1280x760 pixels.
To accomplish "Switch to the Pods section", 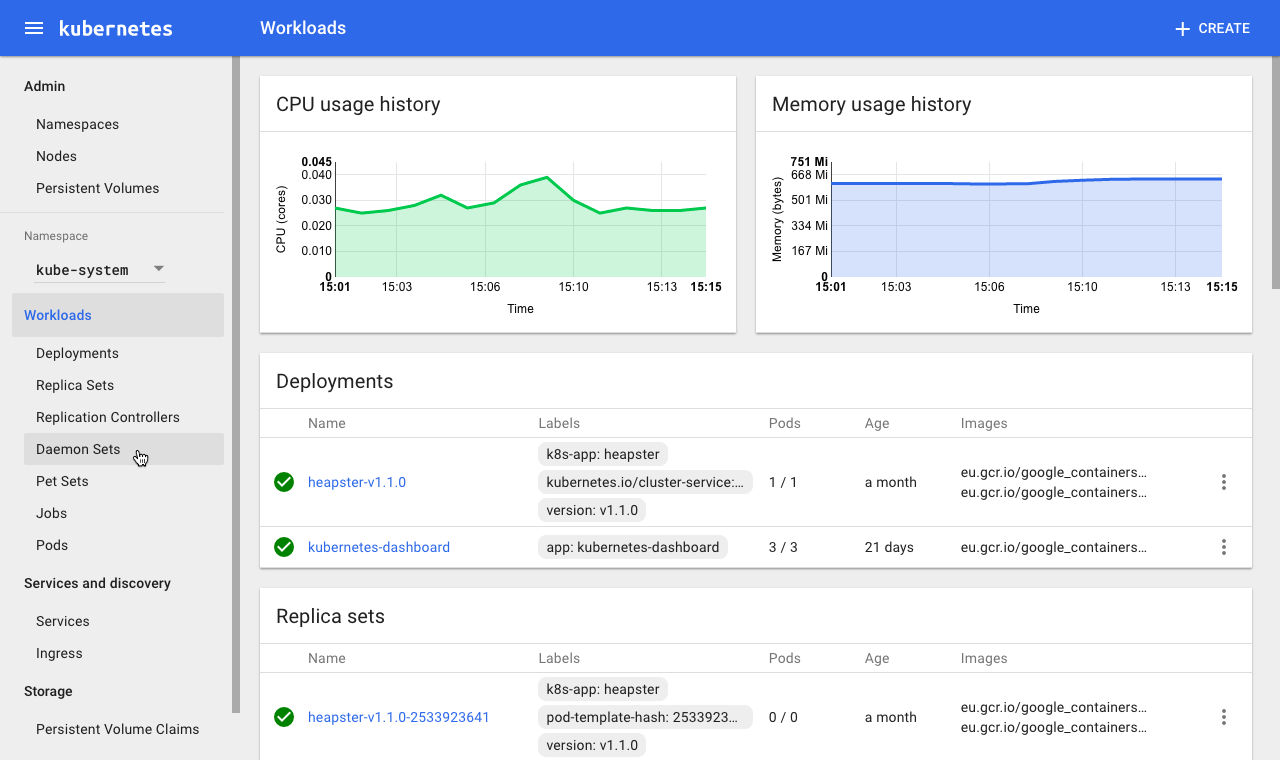I will point(51,545).
